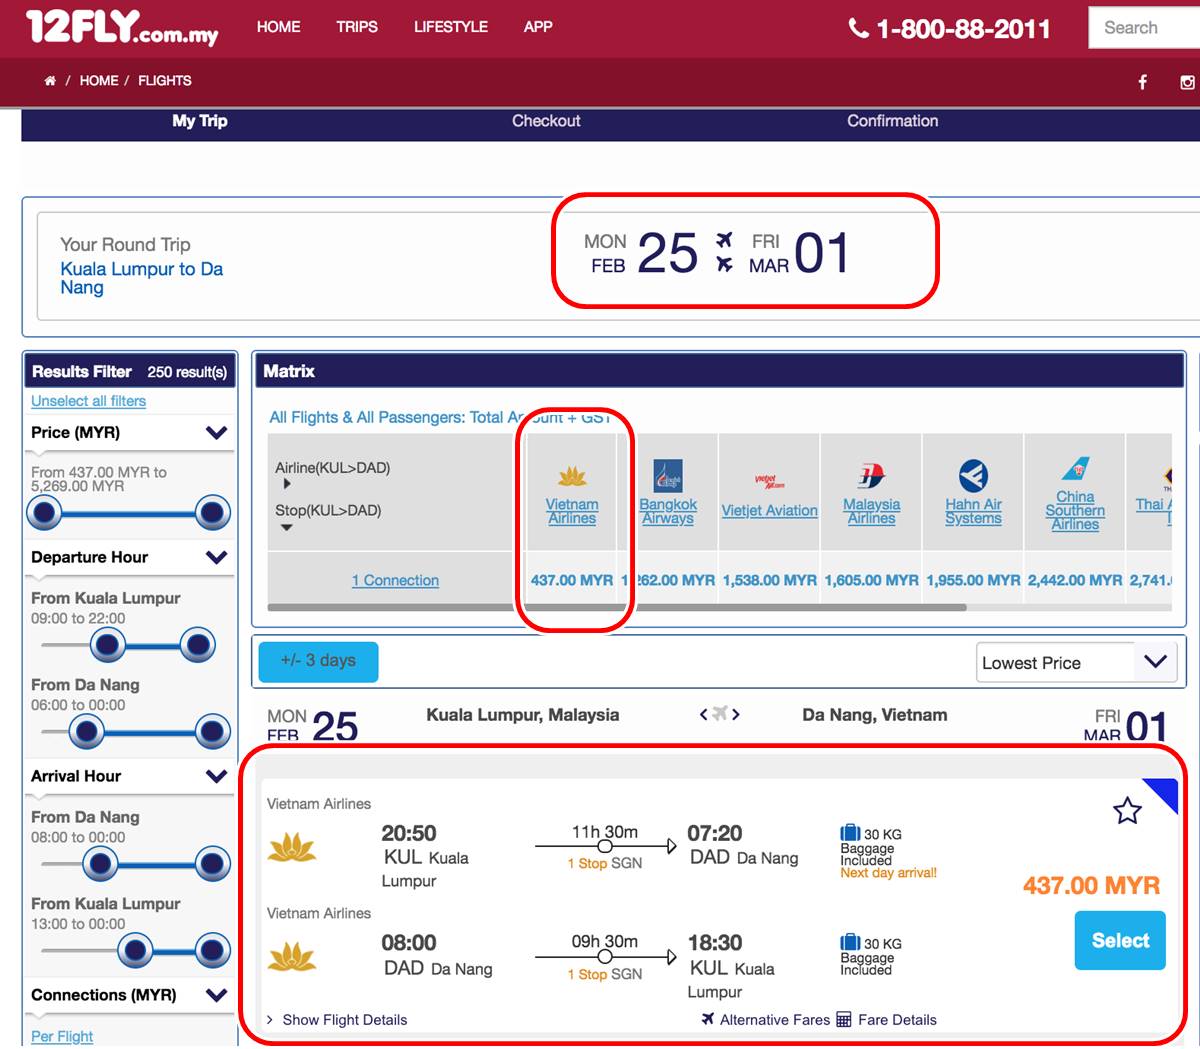Viewport: 1200px width, 1049px height.
Task: Click the plane swap icon between cities
Action: [720, 714]
